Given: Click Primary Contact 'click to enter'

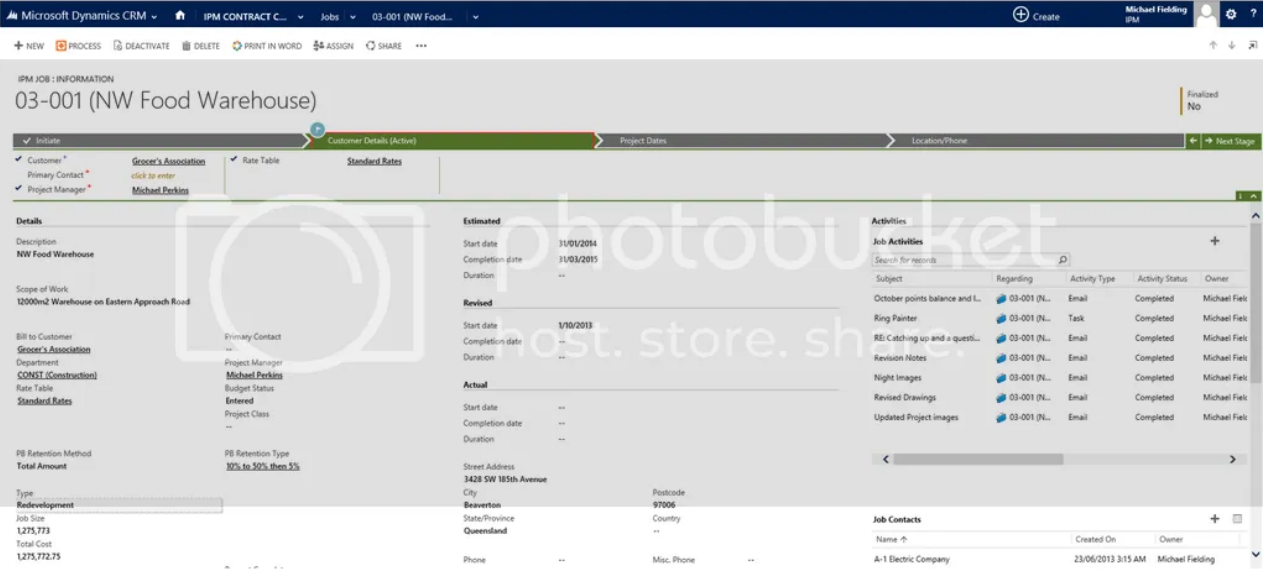Looking at the screenshot, I should coord(153,175).
